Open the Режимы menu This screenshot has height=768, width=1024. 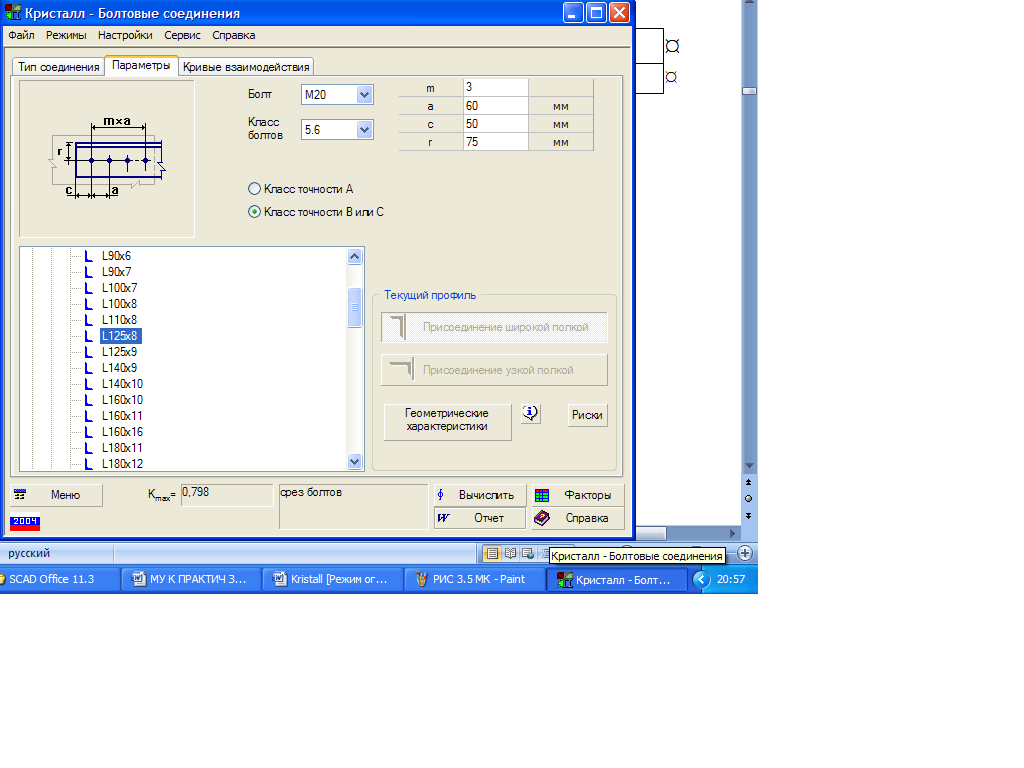click(66, 35)
